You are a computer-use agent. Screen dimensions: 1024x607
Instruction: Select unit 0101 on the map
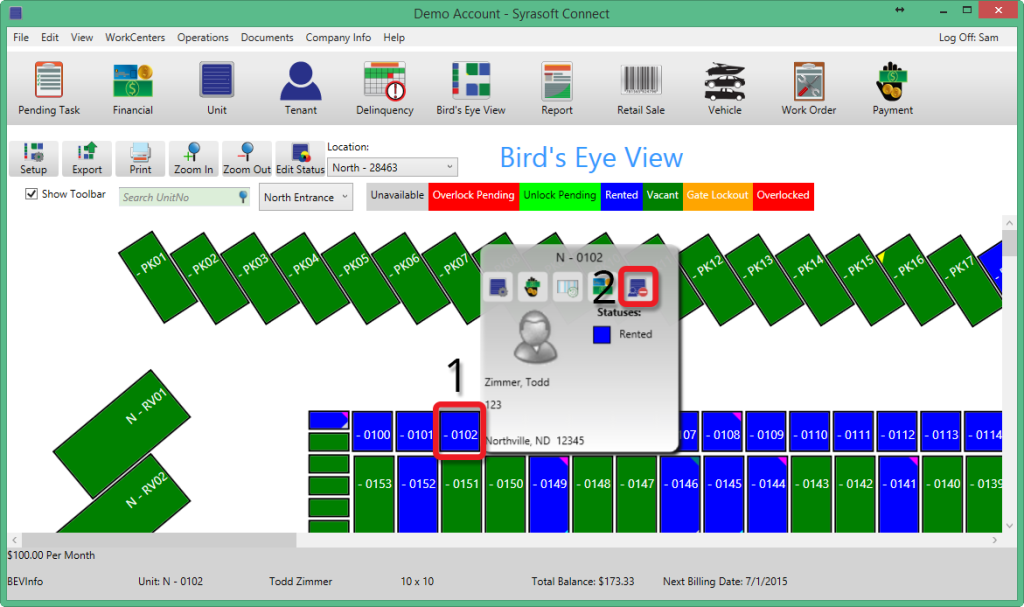(x=416, y=432)
